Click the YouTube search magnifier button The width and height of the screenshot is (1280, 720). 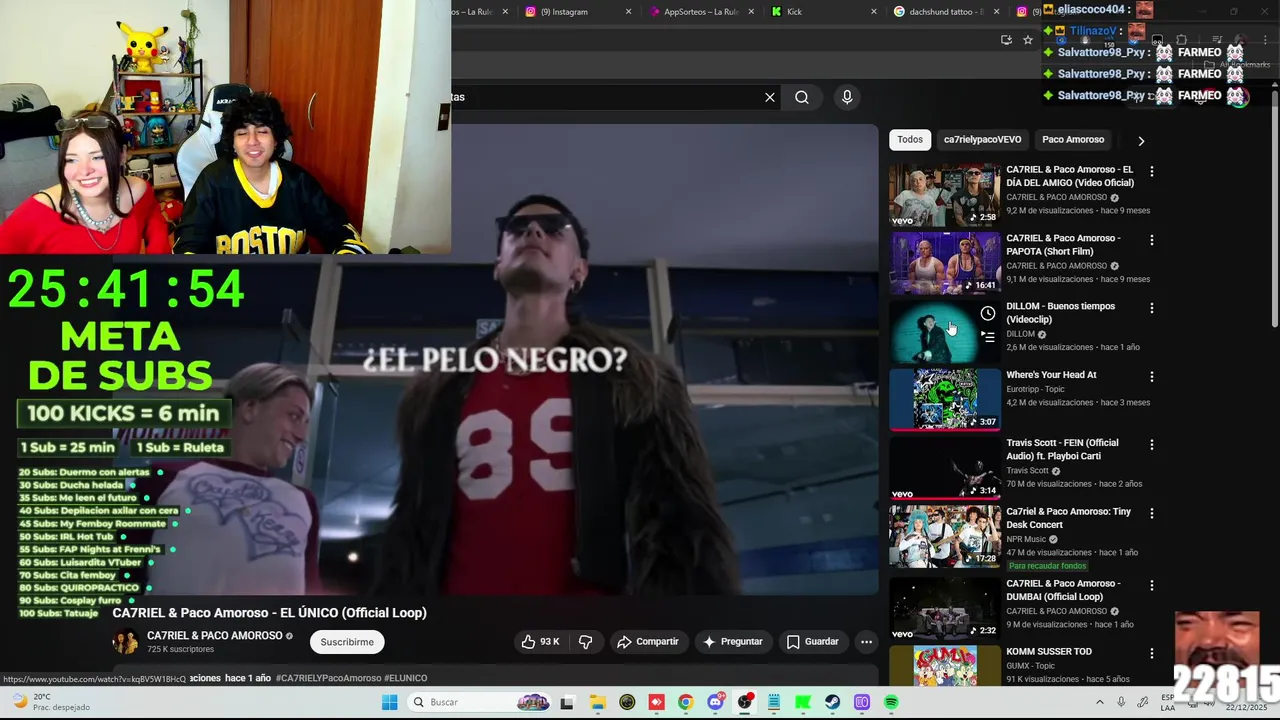pyautogui.click(x=802, y=97)
